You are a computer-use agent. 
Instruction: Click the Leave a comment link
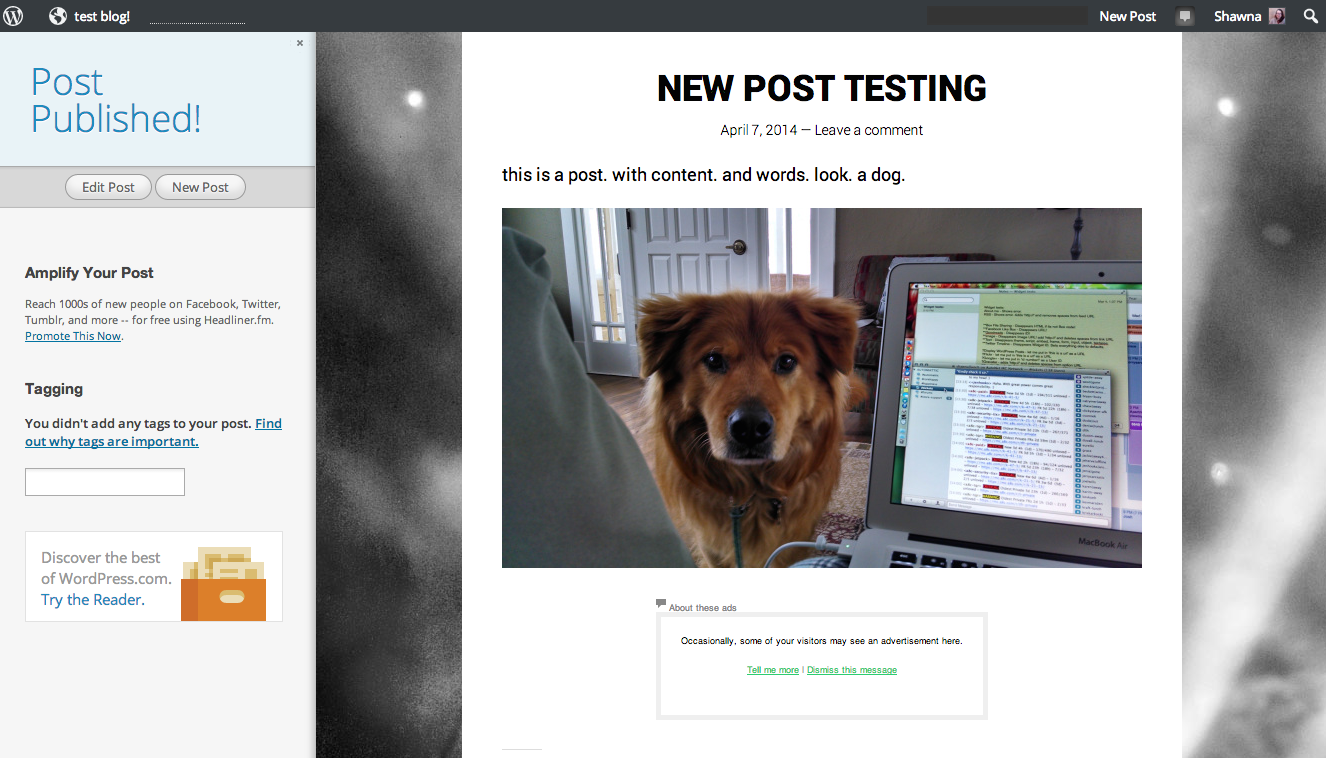[x=869, y=130]
